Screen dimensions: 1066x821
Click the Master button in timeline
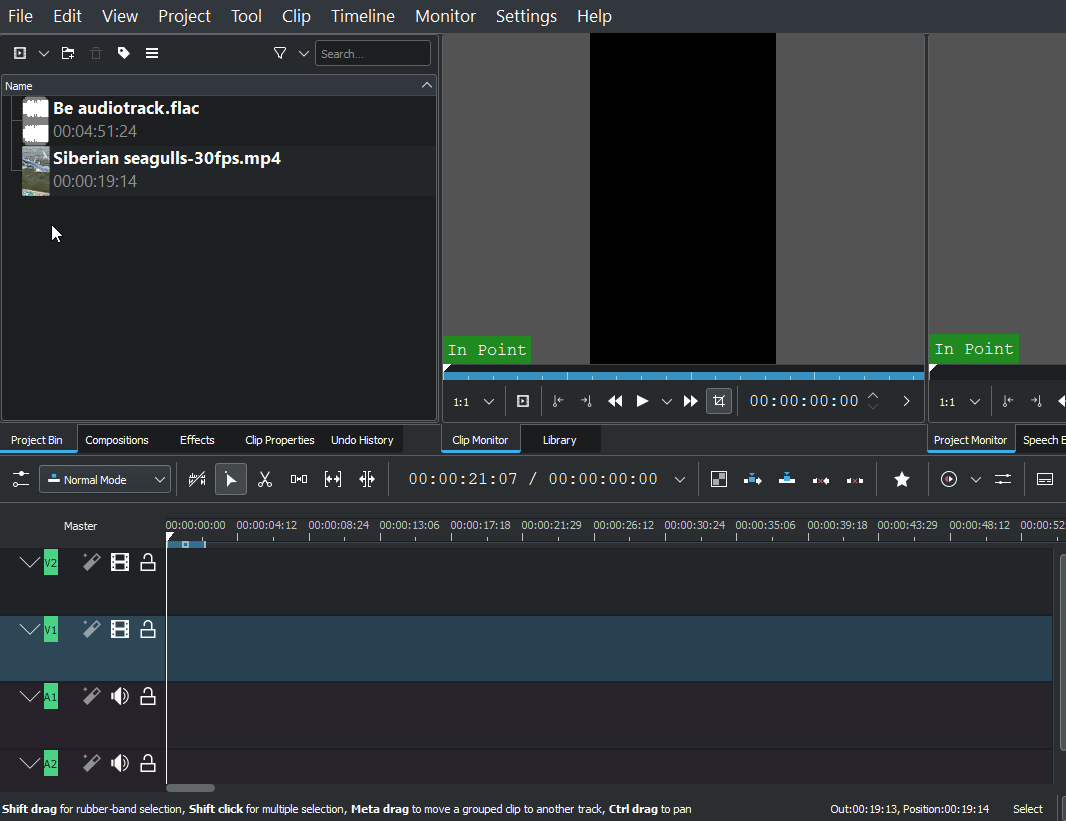(81, 526)
